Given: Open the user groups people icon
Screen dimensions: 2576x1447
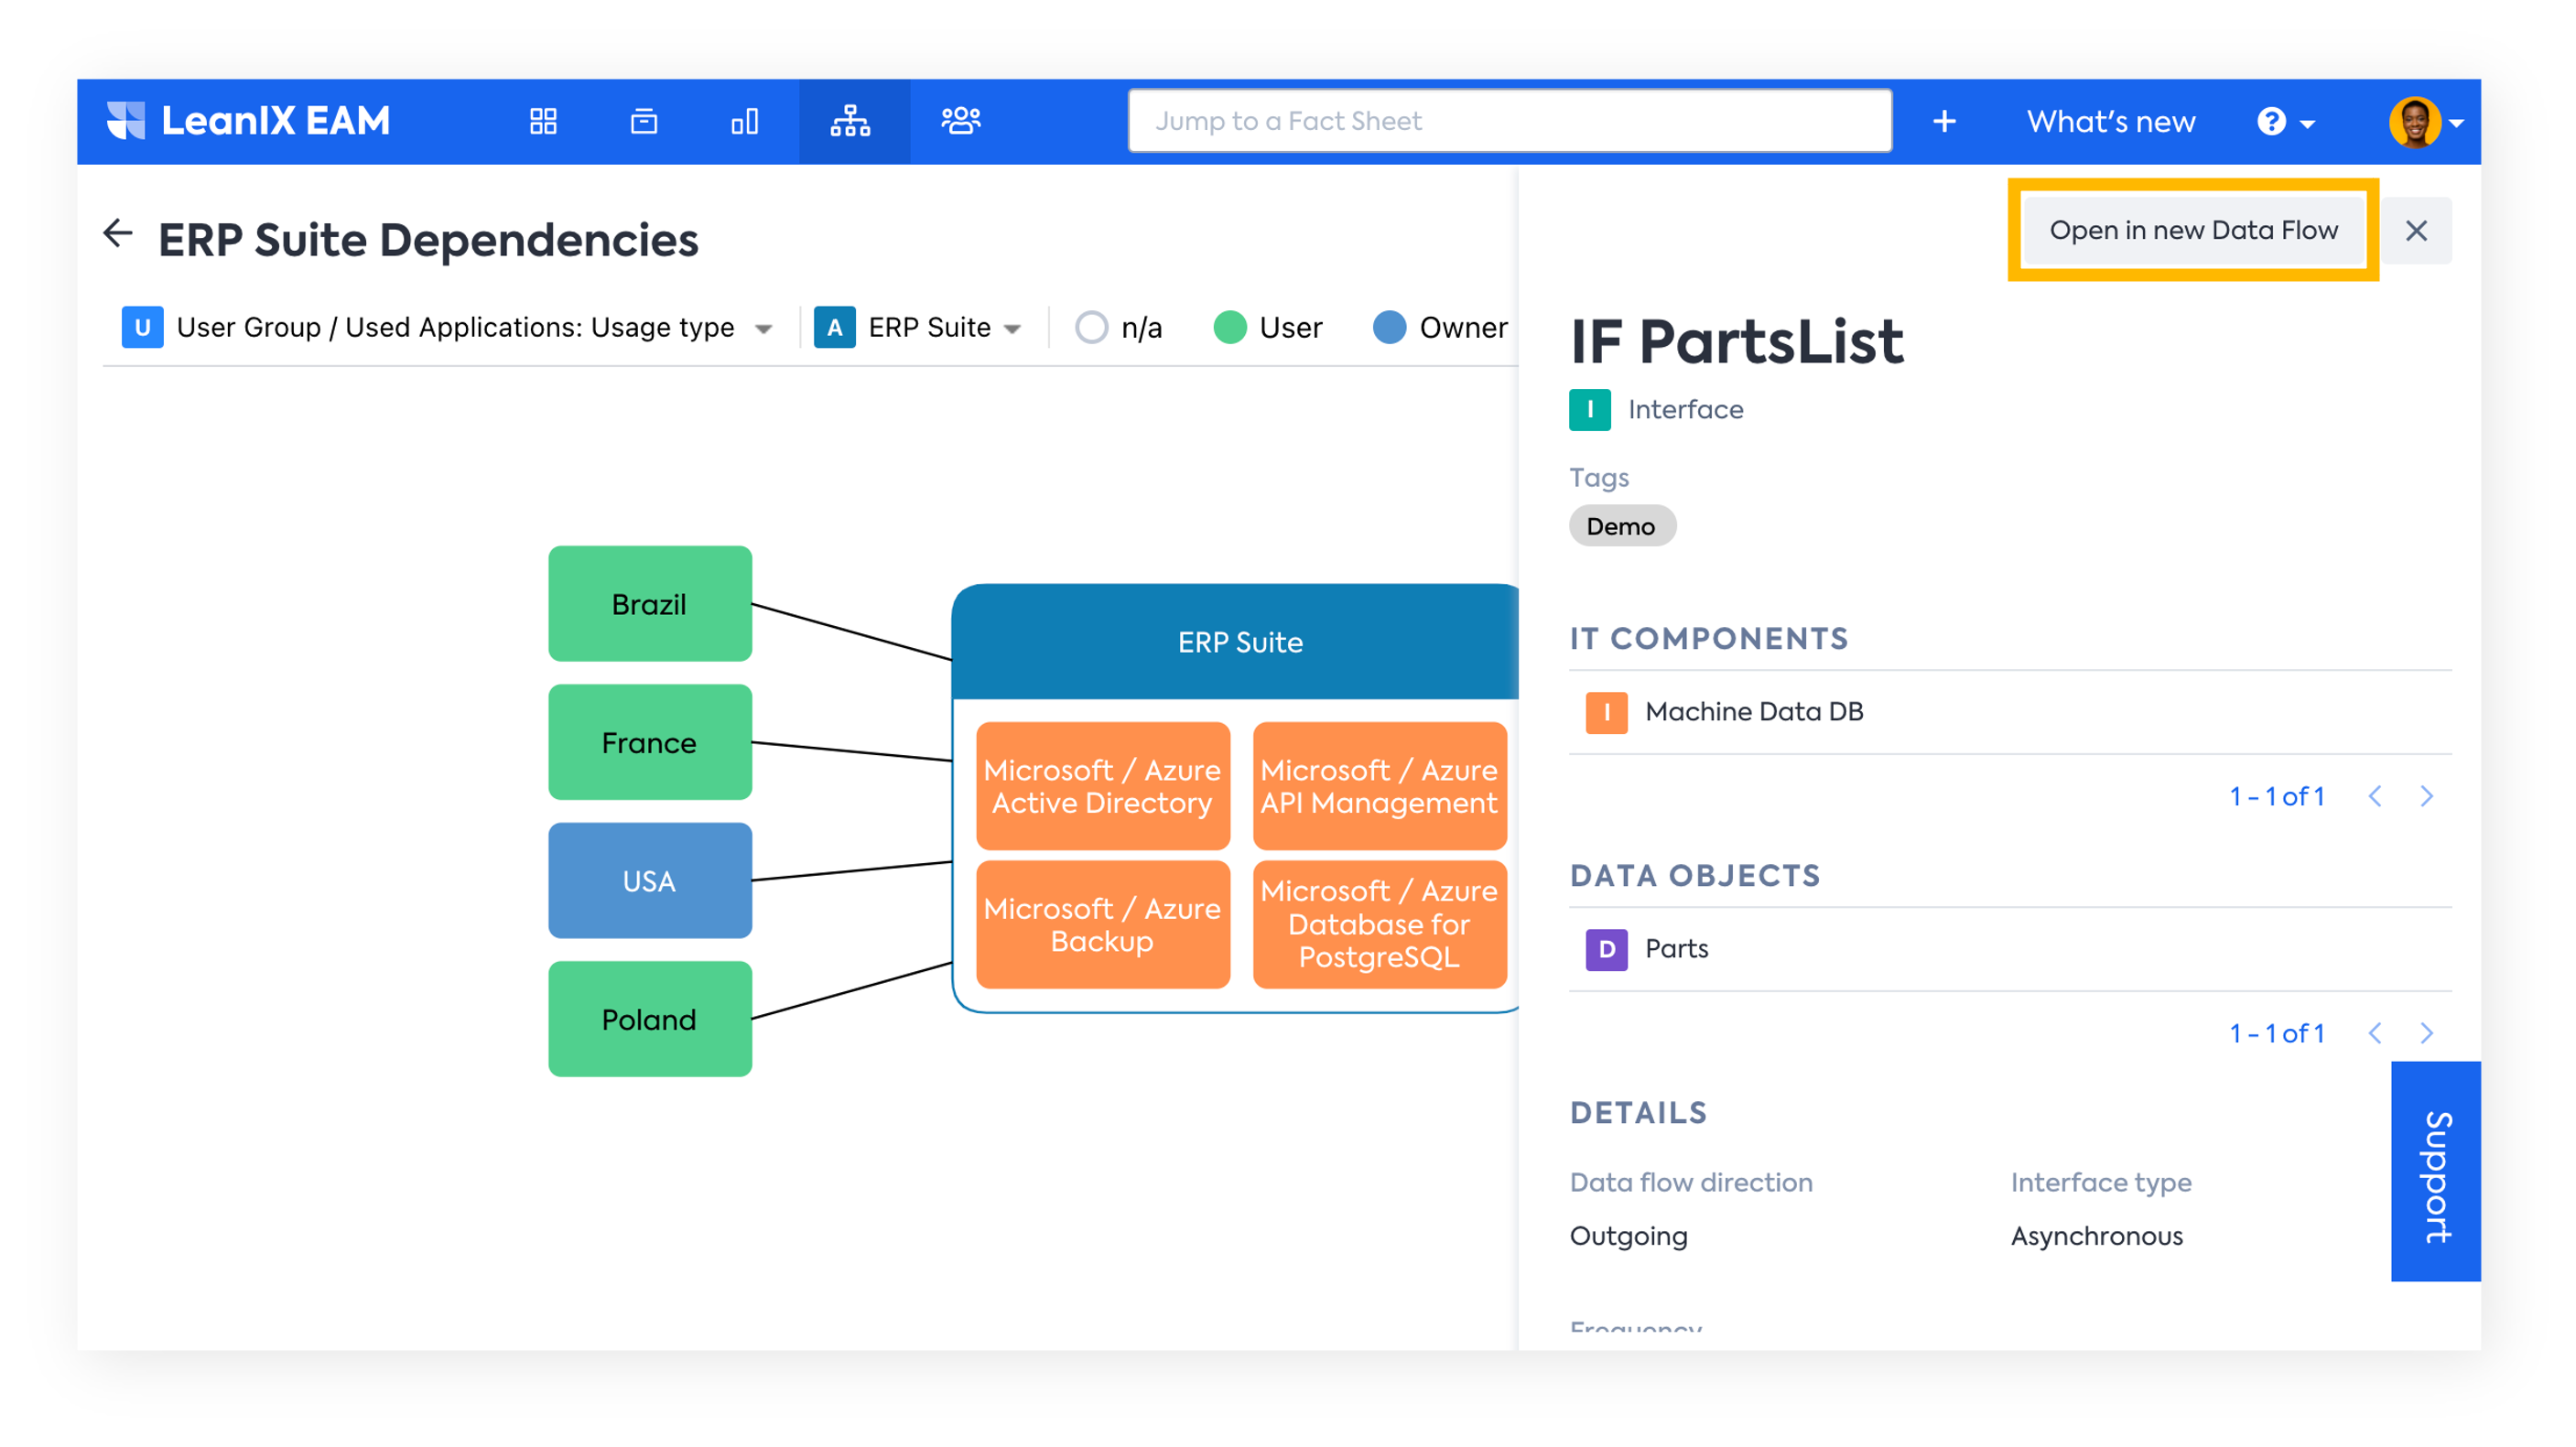Looking at the screenshot, I should (961, 121).
